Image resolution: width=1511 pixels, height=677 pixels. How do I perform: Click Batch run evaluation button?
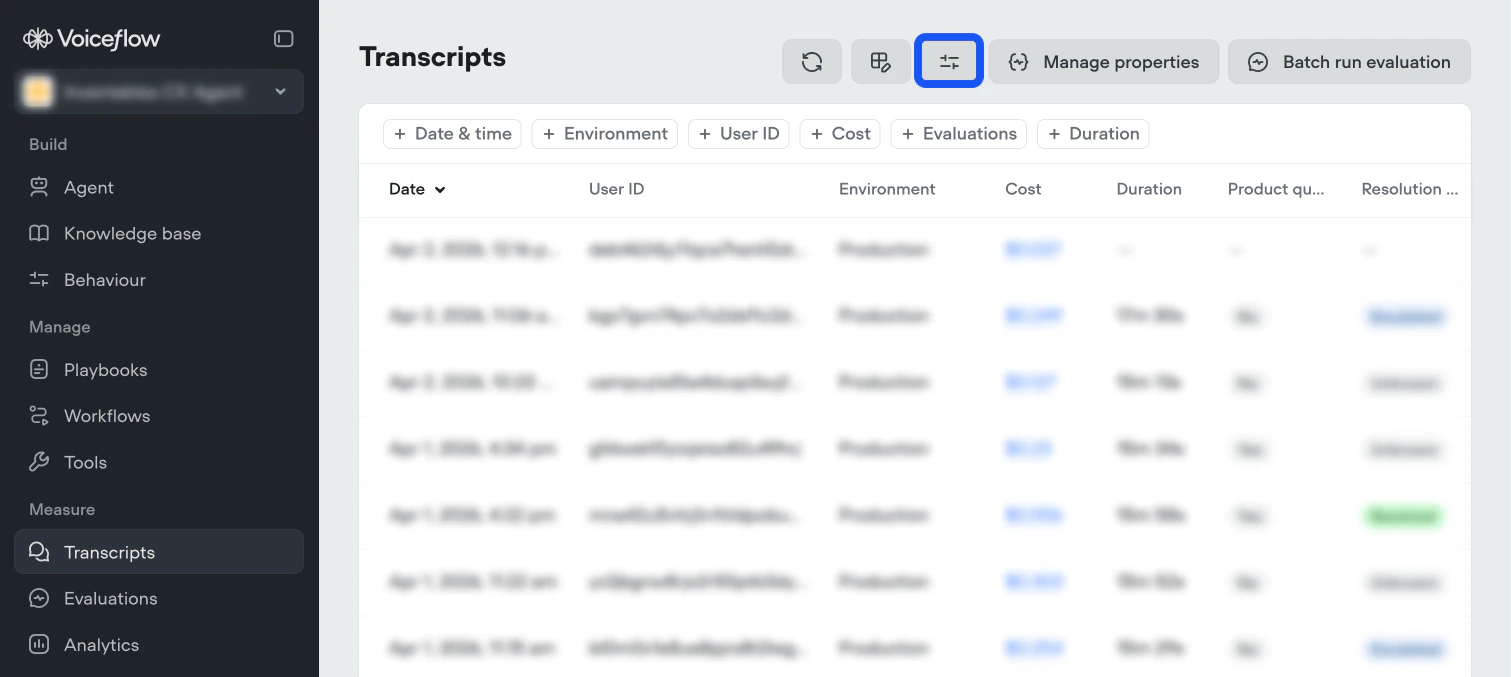click(x=1349, y=62)
